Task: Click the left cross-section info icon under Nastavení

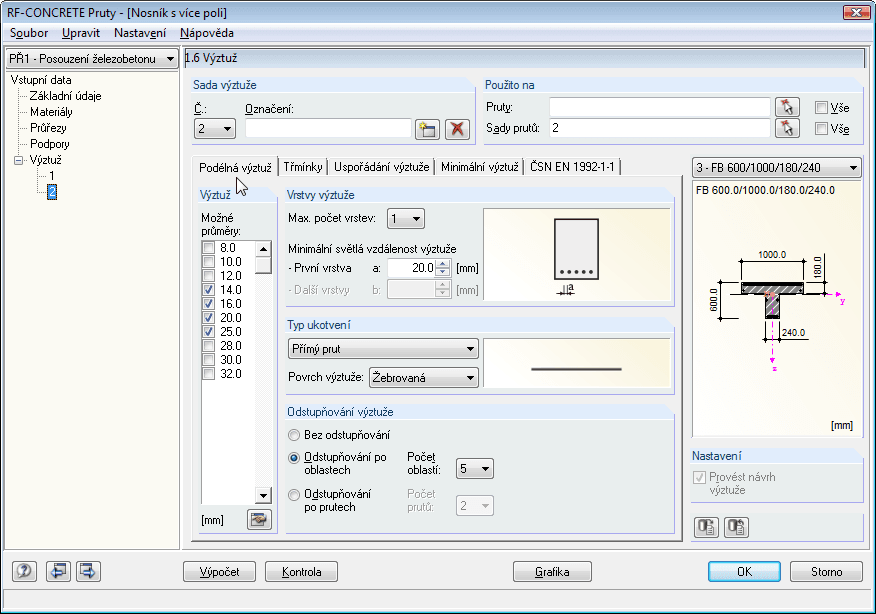Action: point(706,527)
